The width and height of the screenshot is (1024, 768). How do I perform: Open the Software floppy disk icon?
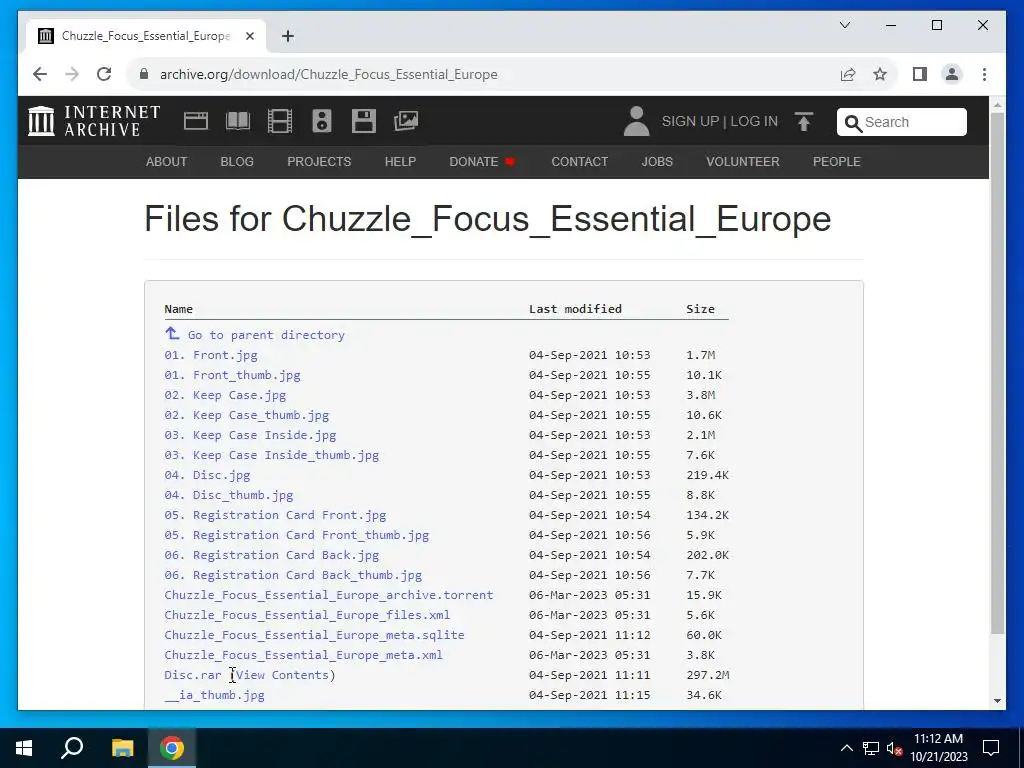click(364, 121)
